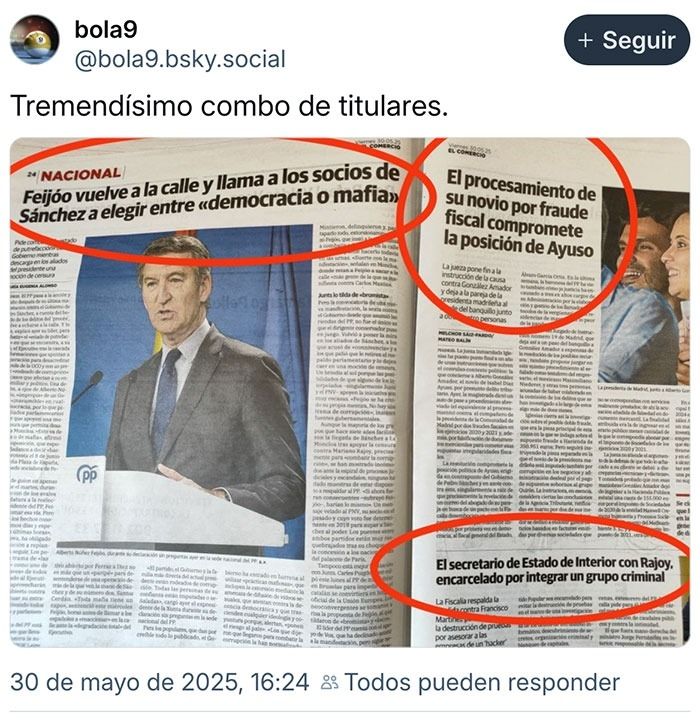Image resolution: width=700 pixels, height=724 pixels.
Task: Click the circled Ayuso fraude fiscal headline
Action: [519, 215]
